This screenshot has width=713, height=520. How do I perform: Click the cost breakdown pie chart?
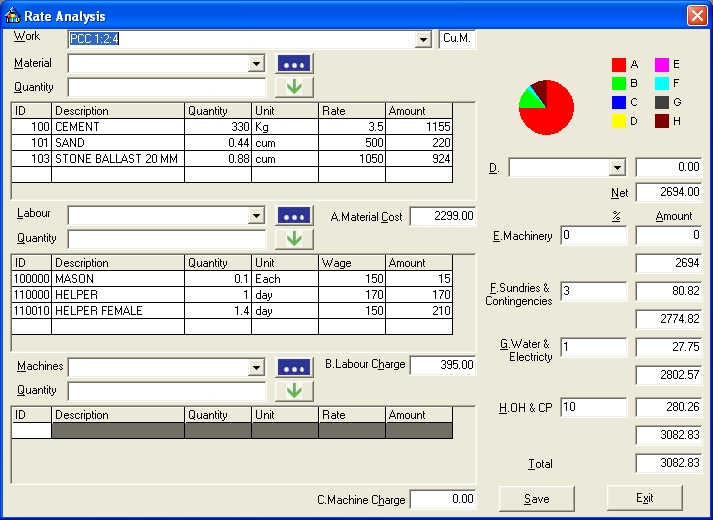click(x=546, y=107)
